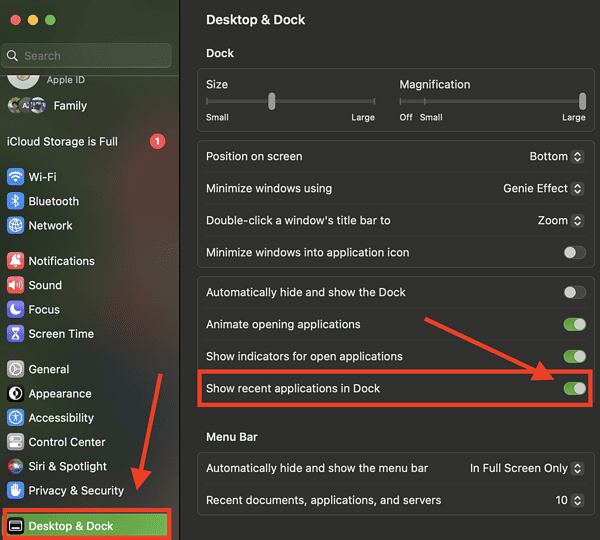Open Position on screen dropdown
The image size is (600, 540).
(x=556, y=156)
